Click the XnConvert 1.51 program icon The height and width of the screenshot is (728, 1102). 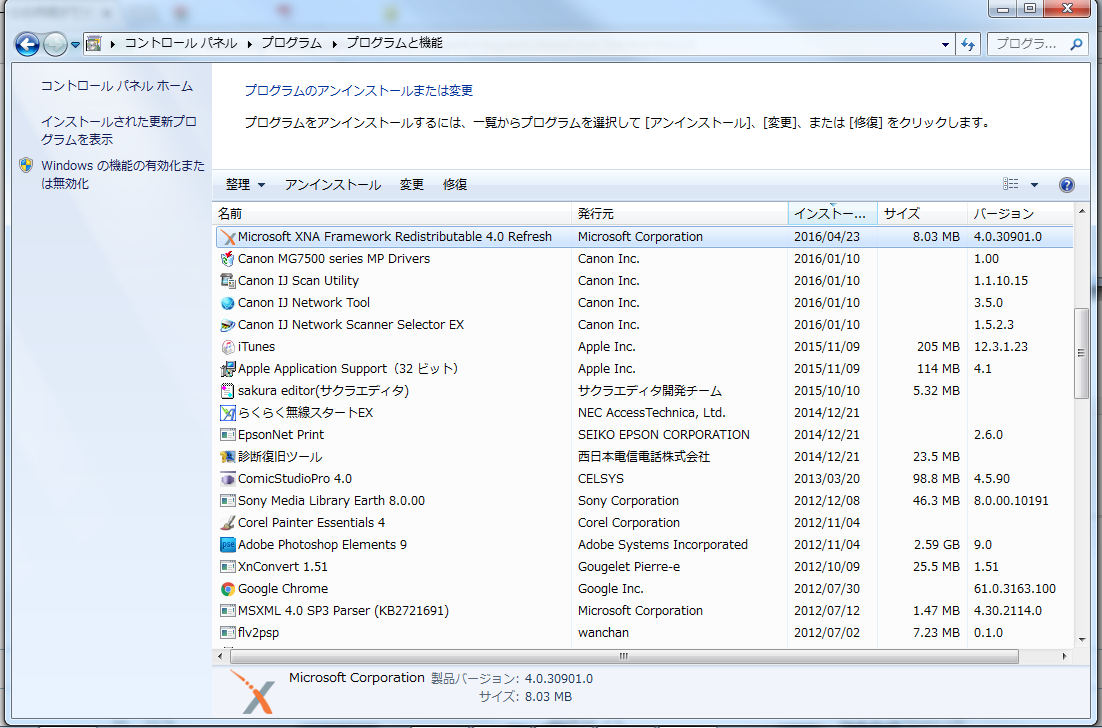228,567
